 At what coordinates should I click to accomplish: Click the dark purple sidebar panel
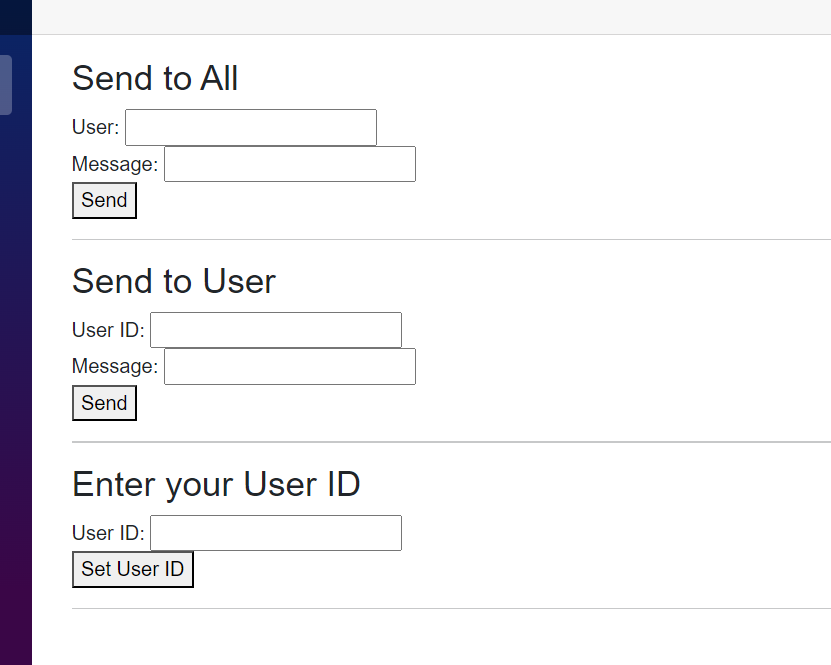coord(16,400)
